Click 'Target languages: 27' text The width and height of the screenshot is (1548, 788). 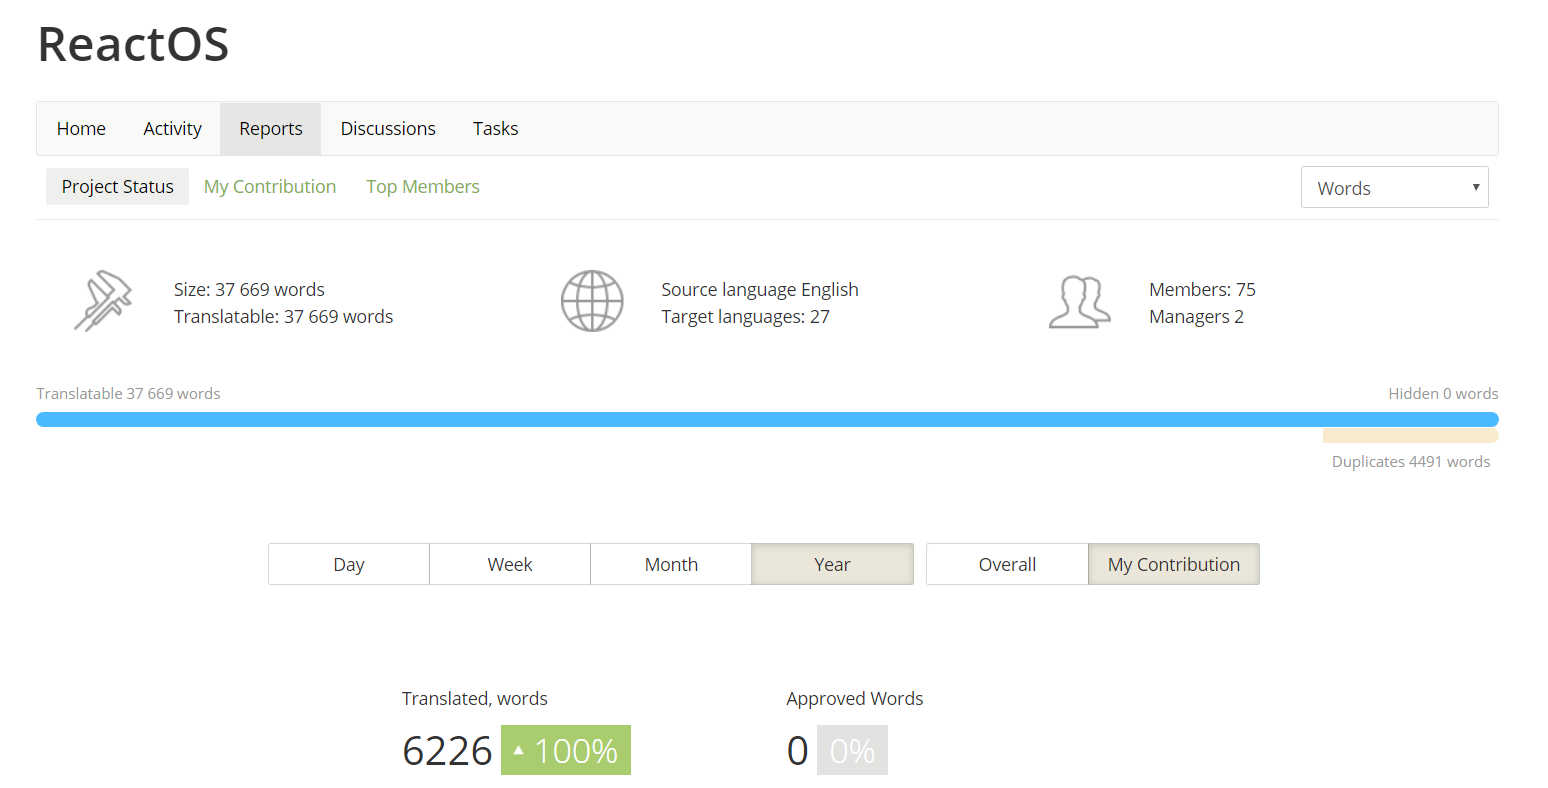click(745, 316)
